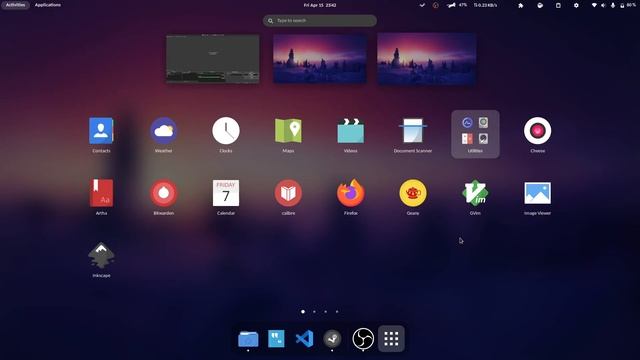640x360 pixels.
Task: Open Visual Studio Code from dock
Action: point(304,339)
